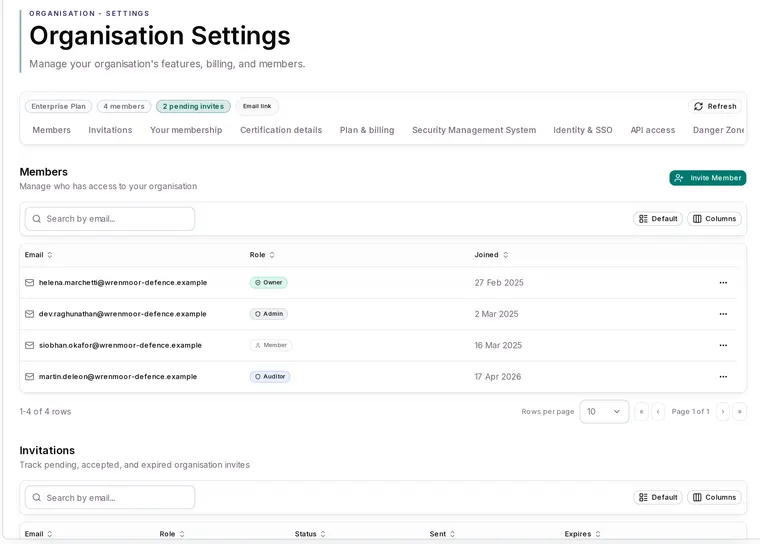Click the Enterprise Plan badge
This screenshot has height=544, width=760.
59,106
